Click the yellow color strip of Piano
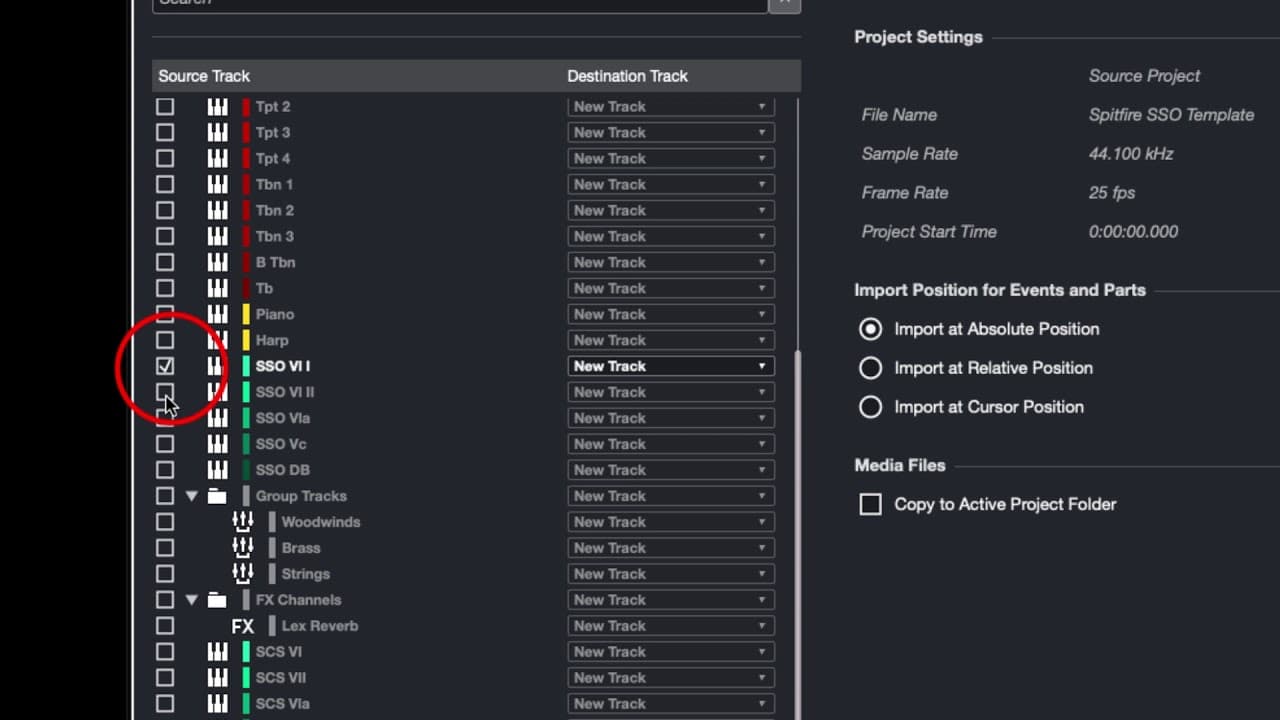 pyautogui.click(x=246, y=314)
